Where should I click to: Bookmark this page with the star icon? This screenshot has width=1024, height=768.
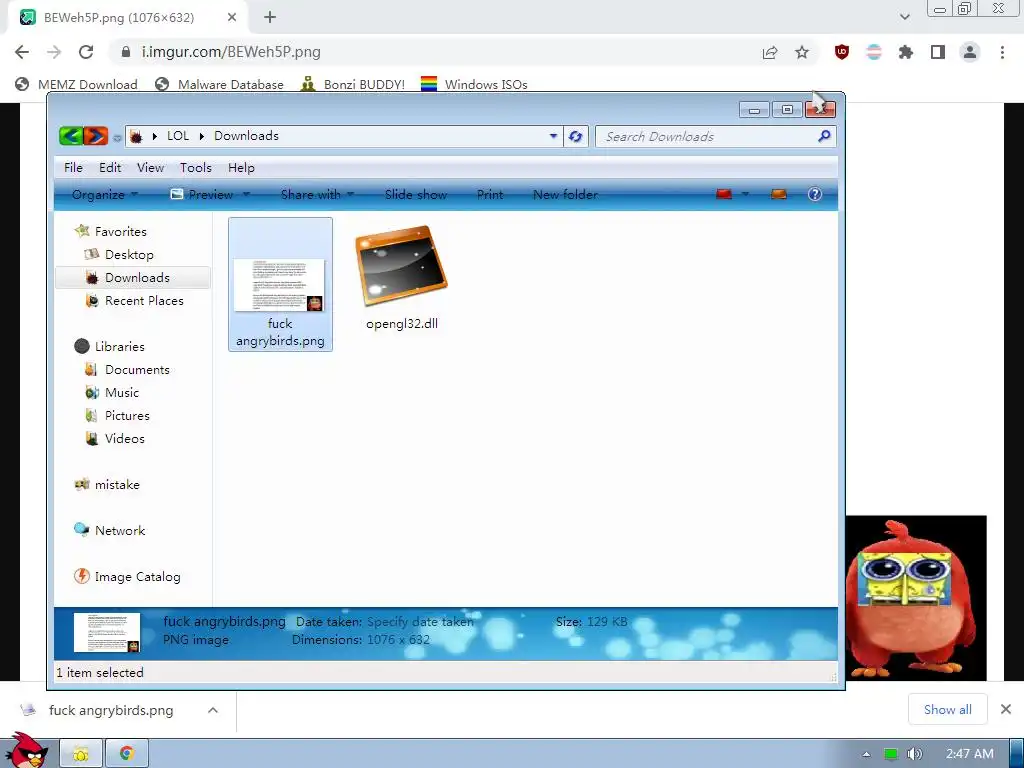(x=802, y=52)
